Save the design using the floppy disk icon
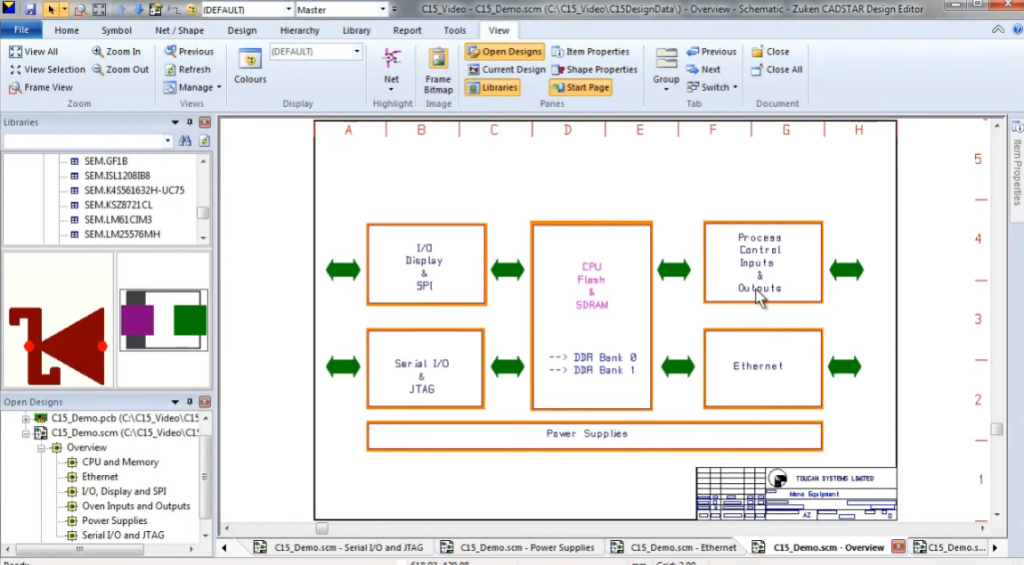 [x=30, y=9]
